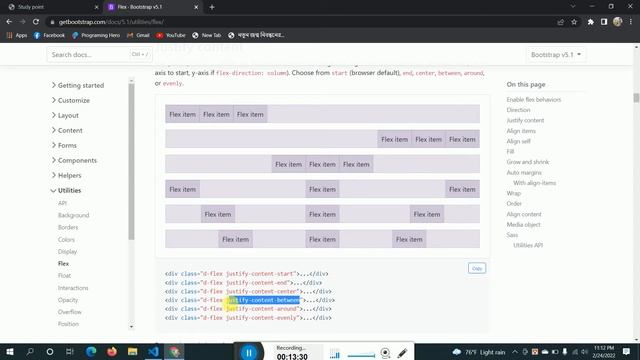Jump to Enable flex behaviors section
The image size is (640, 360).
coord(533,100)
